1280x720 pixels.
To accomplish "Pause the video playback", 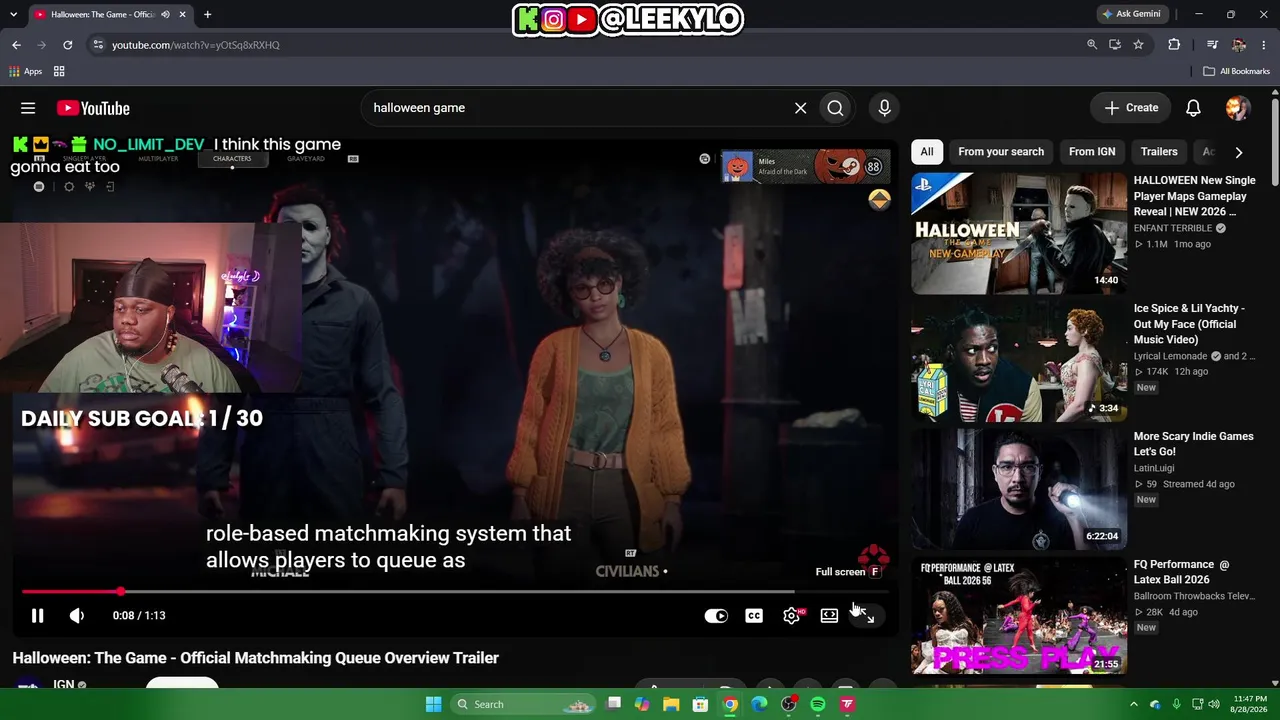I will point(37,616).
